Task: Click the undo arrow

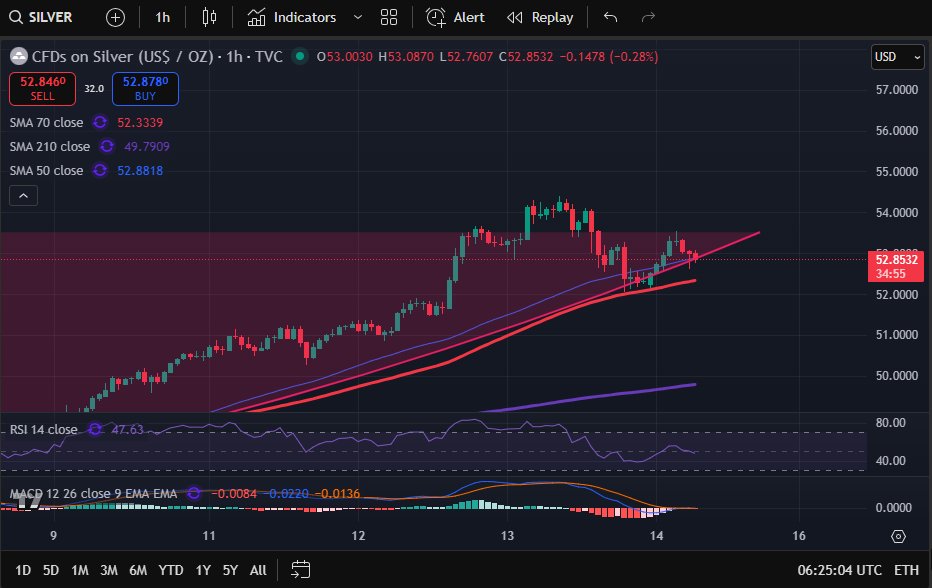Action: tap(611, 17)
